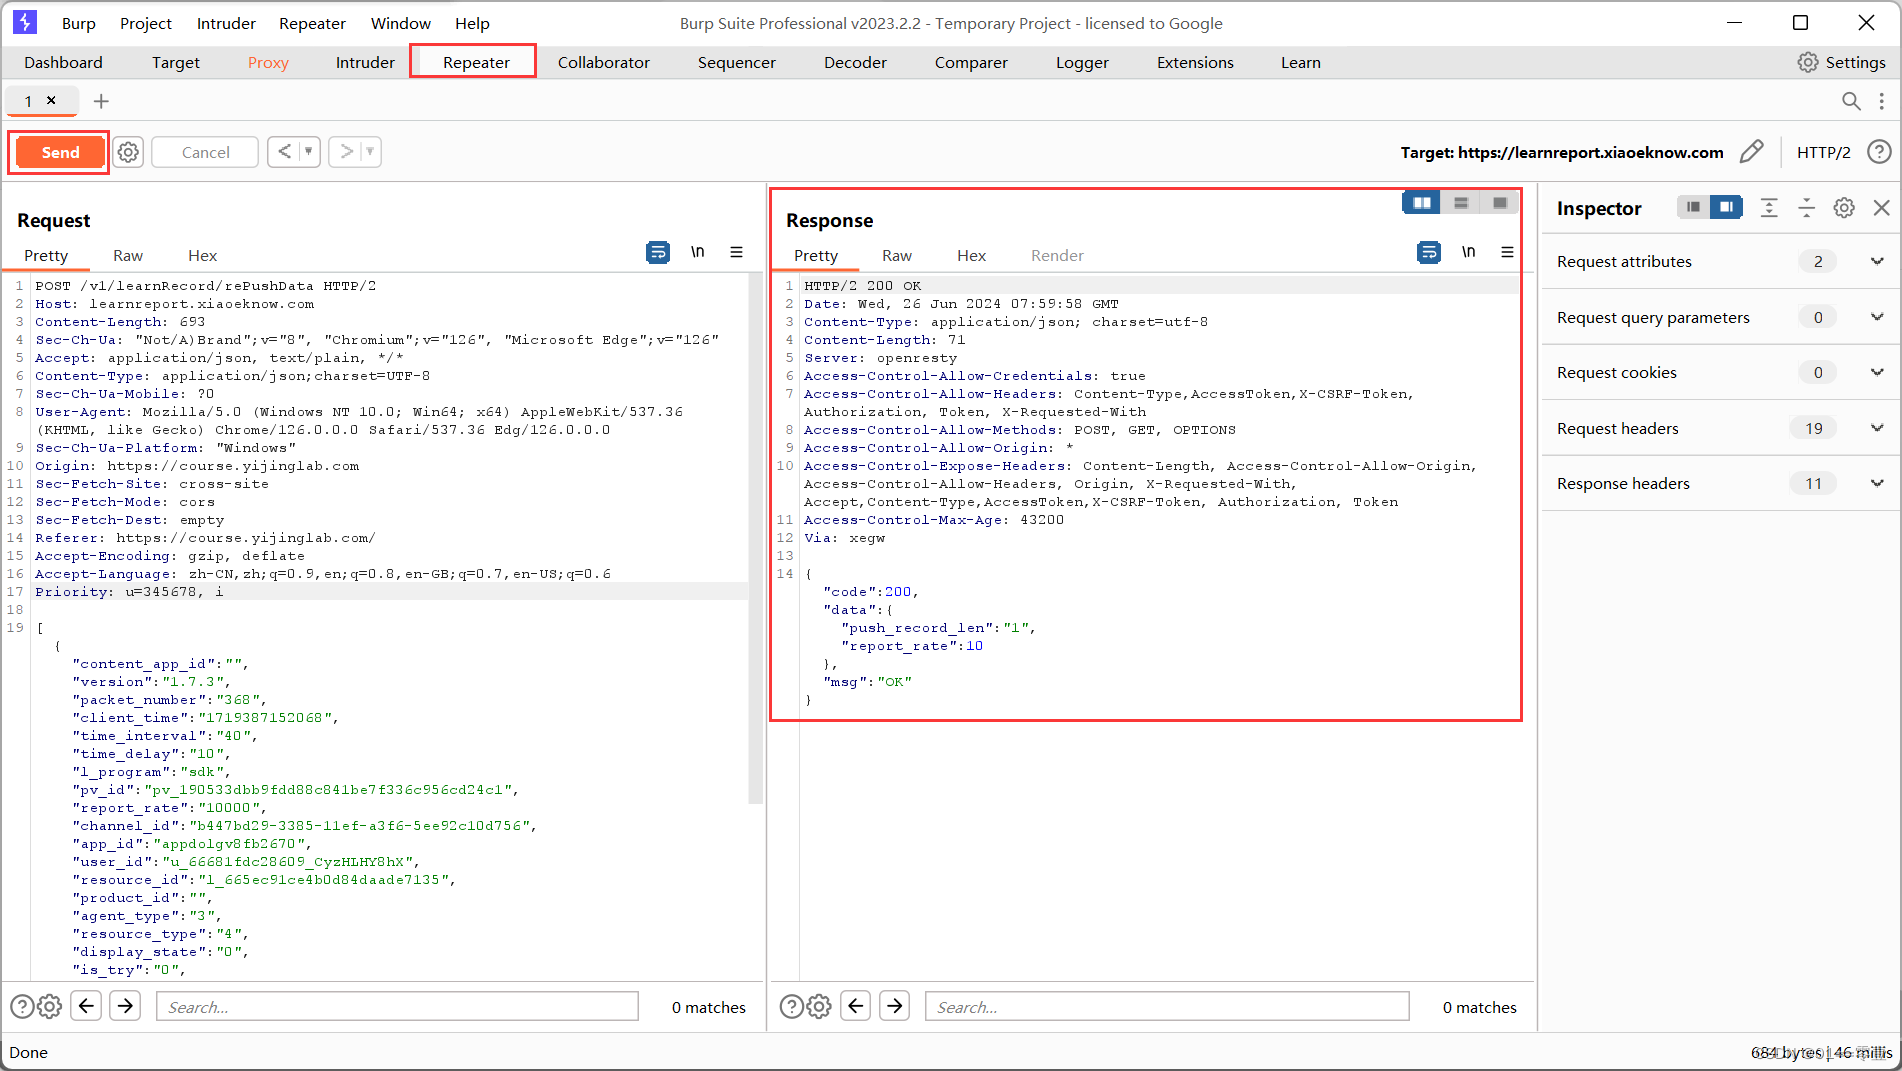Select top-bottom layout view
The image size is (1902, 1071).
point(1461,203)
